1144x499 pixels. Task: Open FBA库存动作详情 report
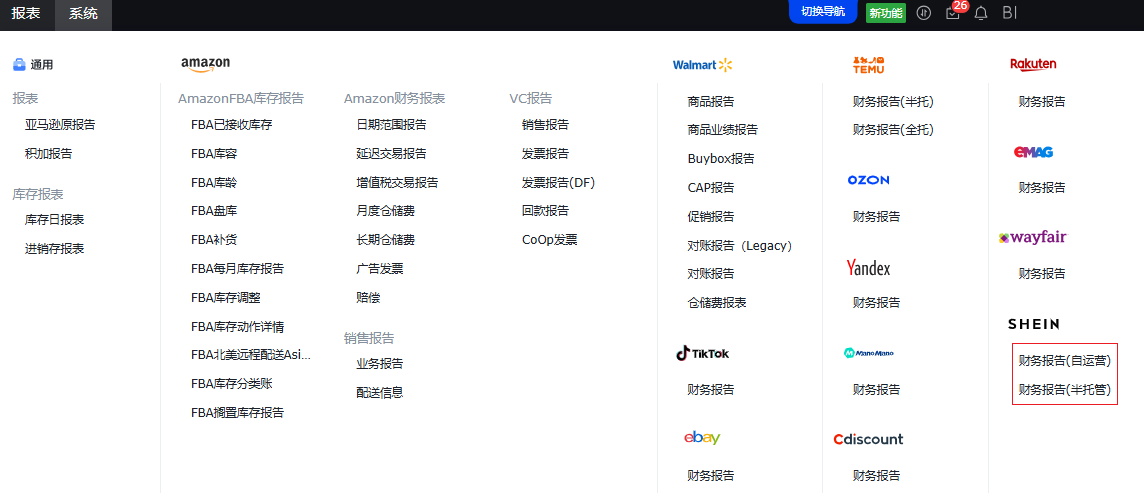pos(237,326)
